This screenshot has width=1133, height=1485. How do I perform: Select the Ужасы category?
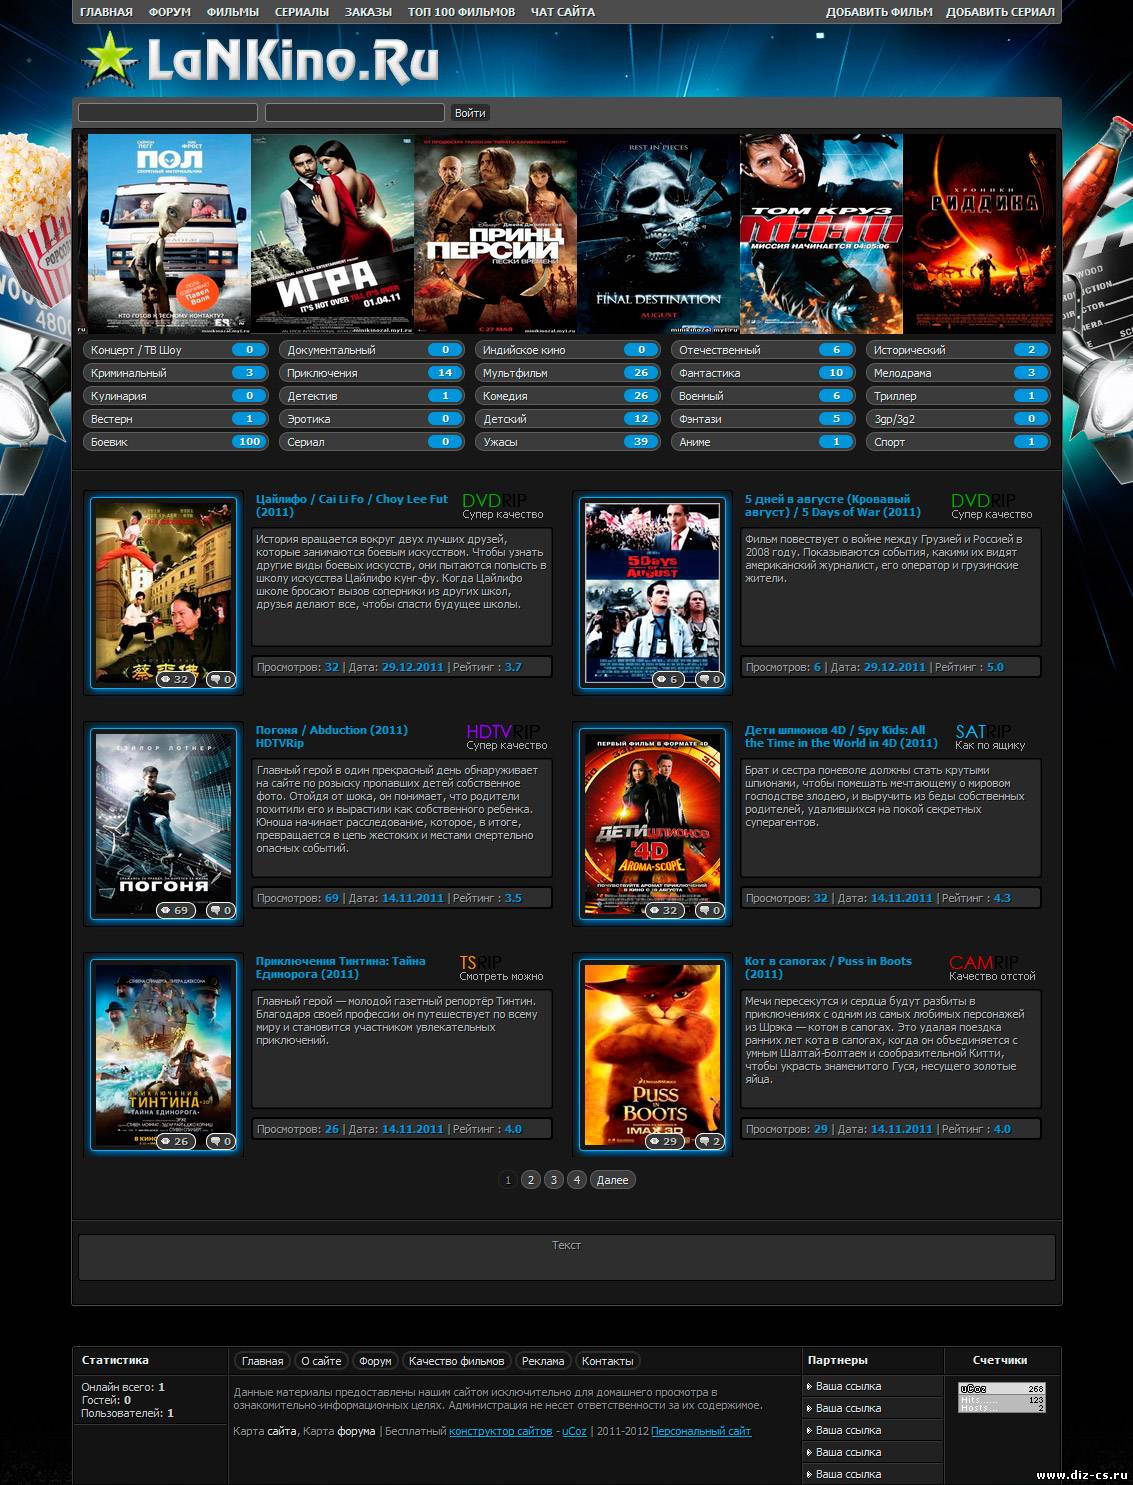click(567, 442)
